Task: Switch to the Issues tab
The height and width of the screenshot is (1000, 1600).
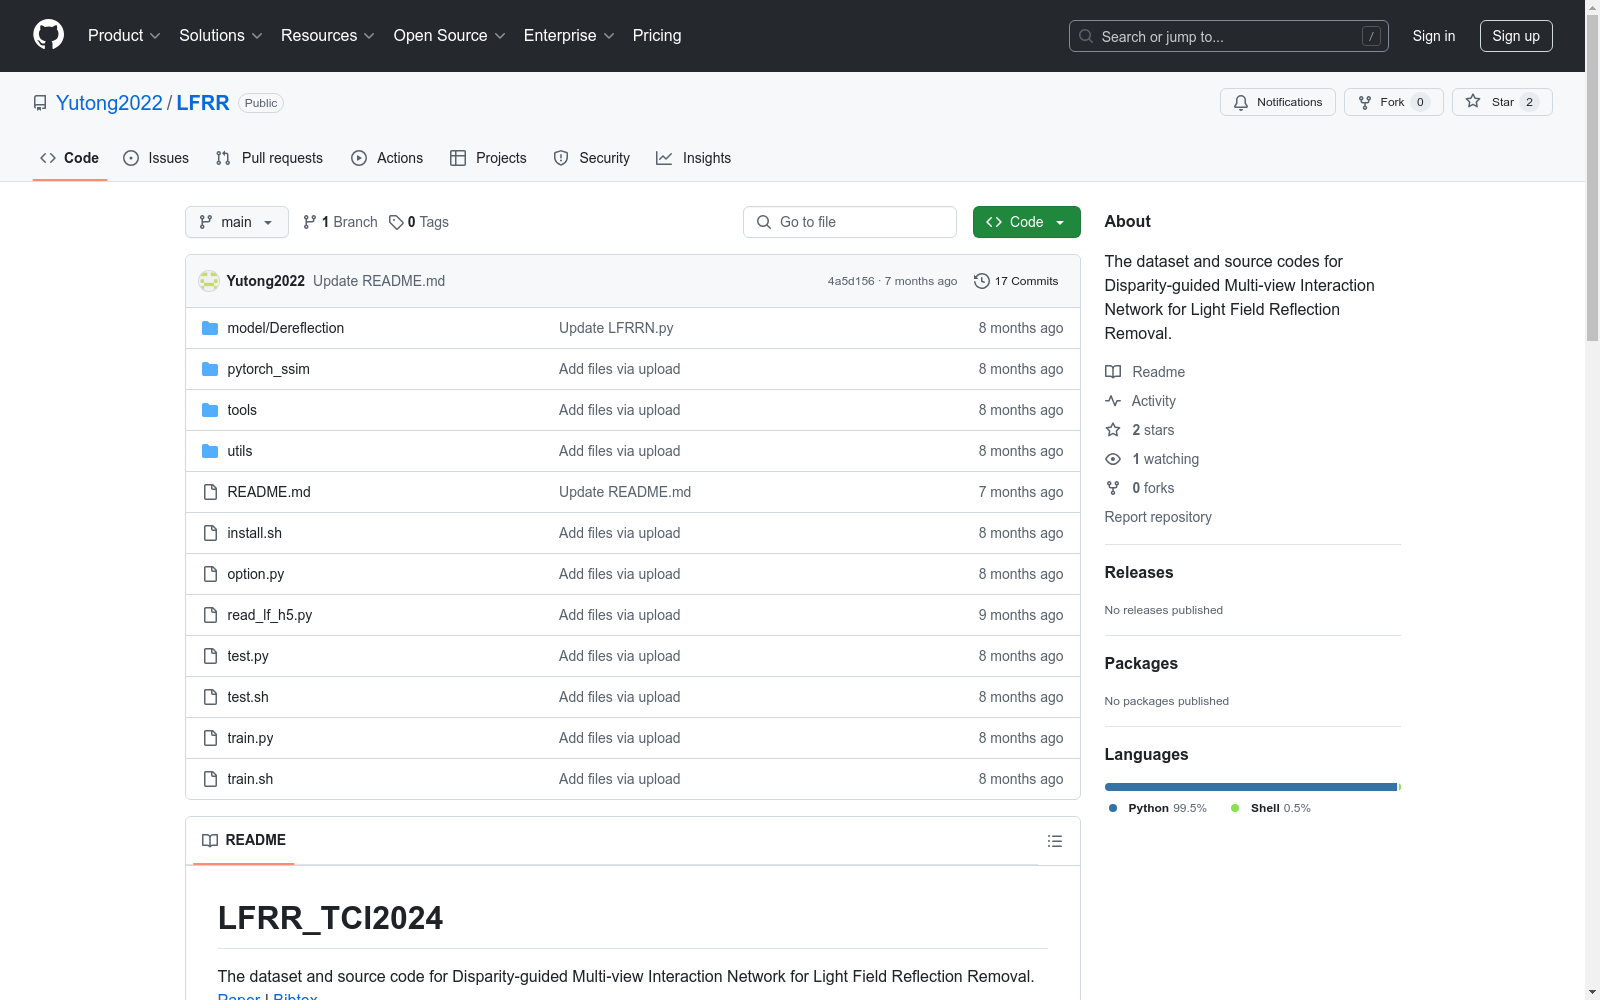Action: coord(156,158)
